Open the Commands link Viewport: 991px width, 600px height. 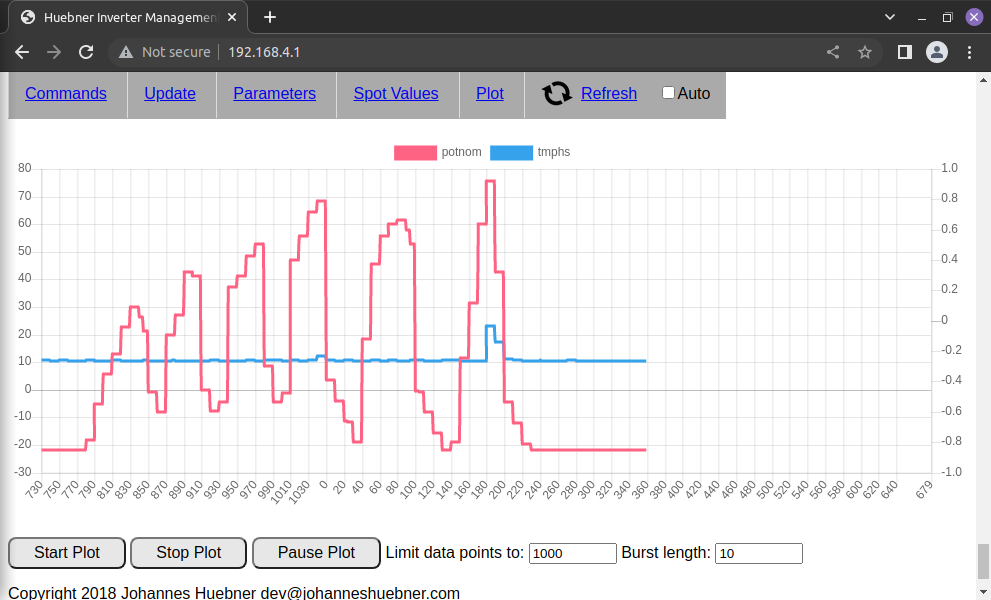[66, 94]
